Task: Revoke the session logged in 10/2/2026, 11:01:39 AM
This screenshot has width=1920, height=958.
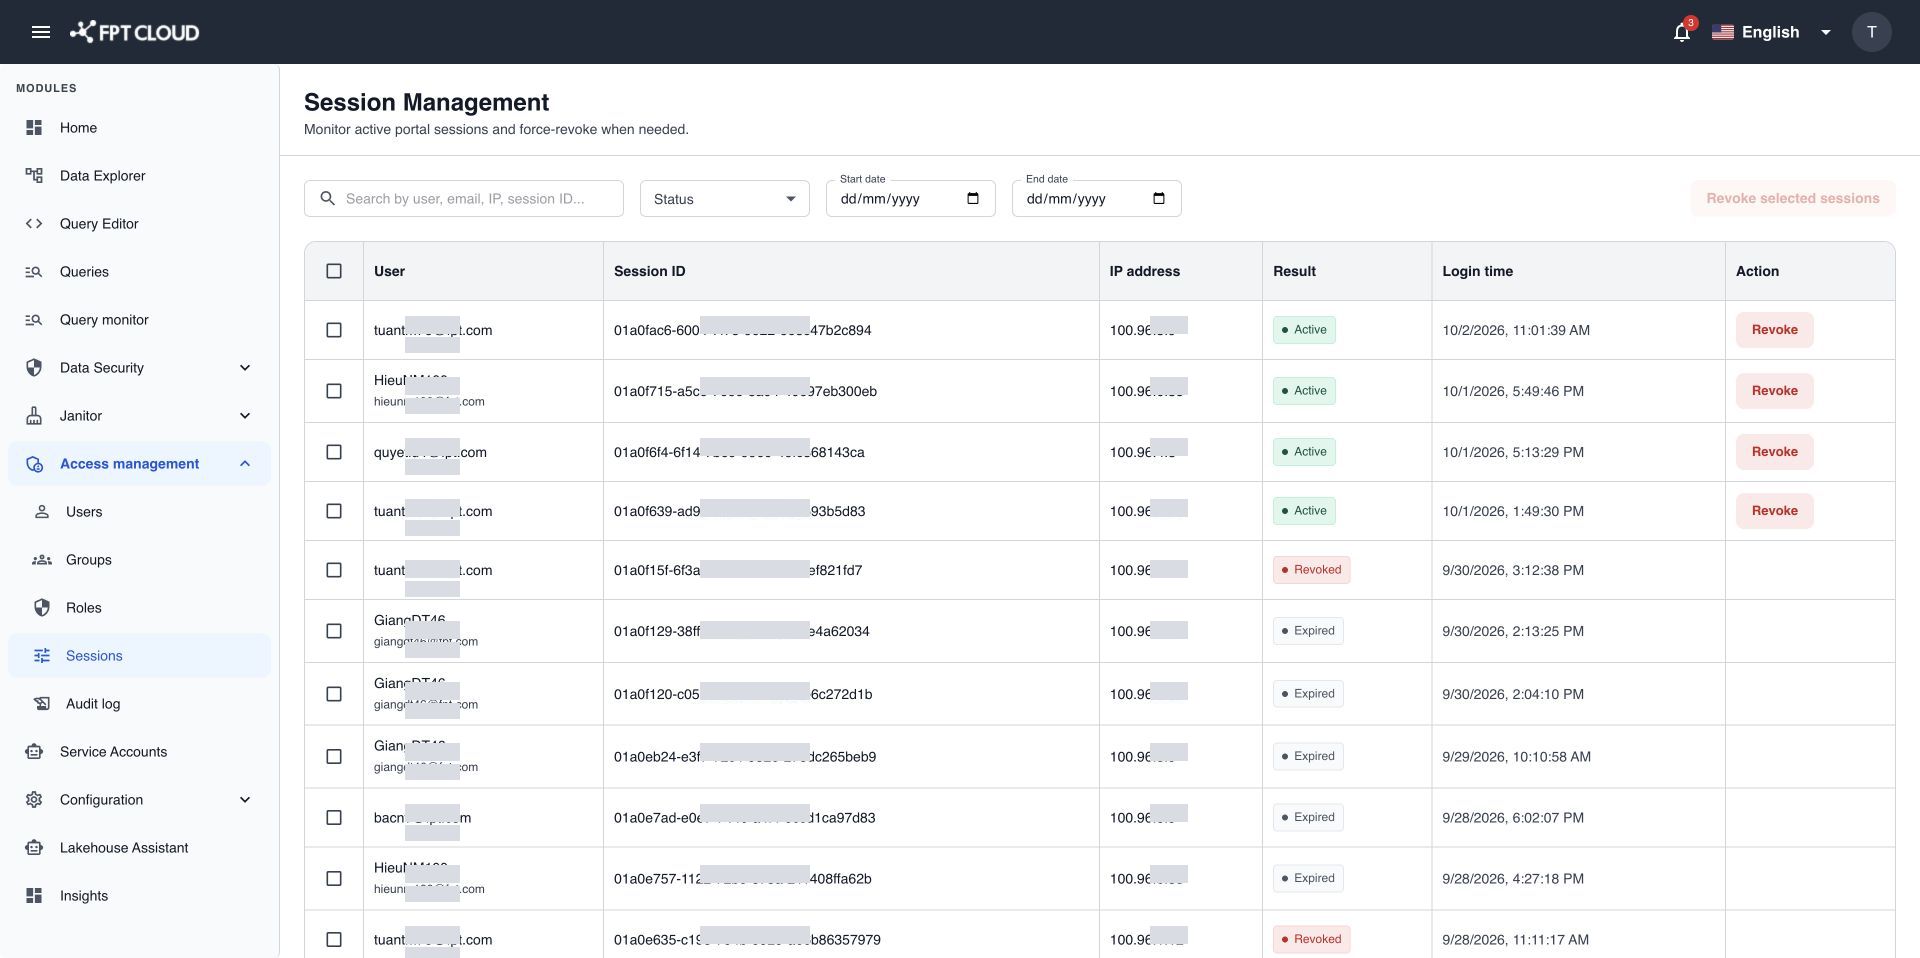Action: 1774,330
